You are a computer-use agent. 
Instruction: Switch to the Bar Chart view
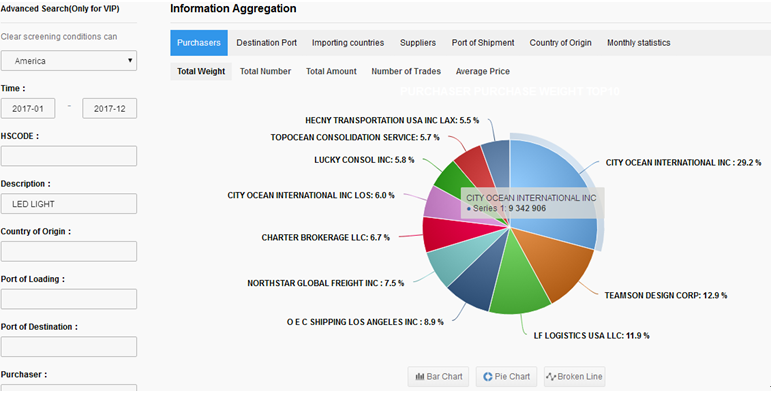(x=439, y=376)
